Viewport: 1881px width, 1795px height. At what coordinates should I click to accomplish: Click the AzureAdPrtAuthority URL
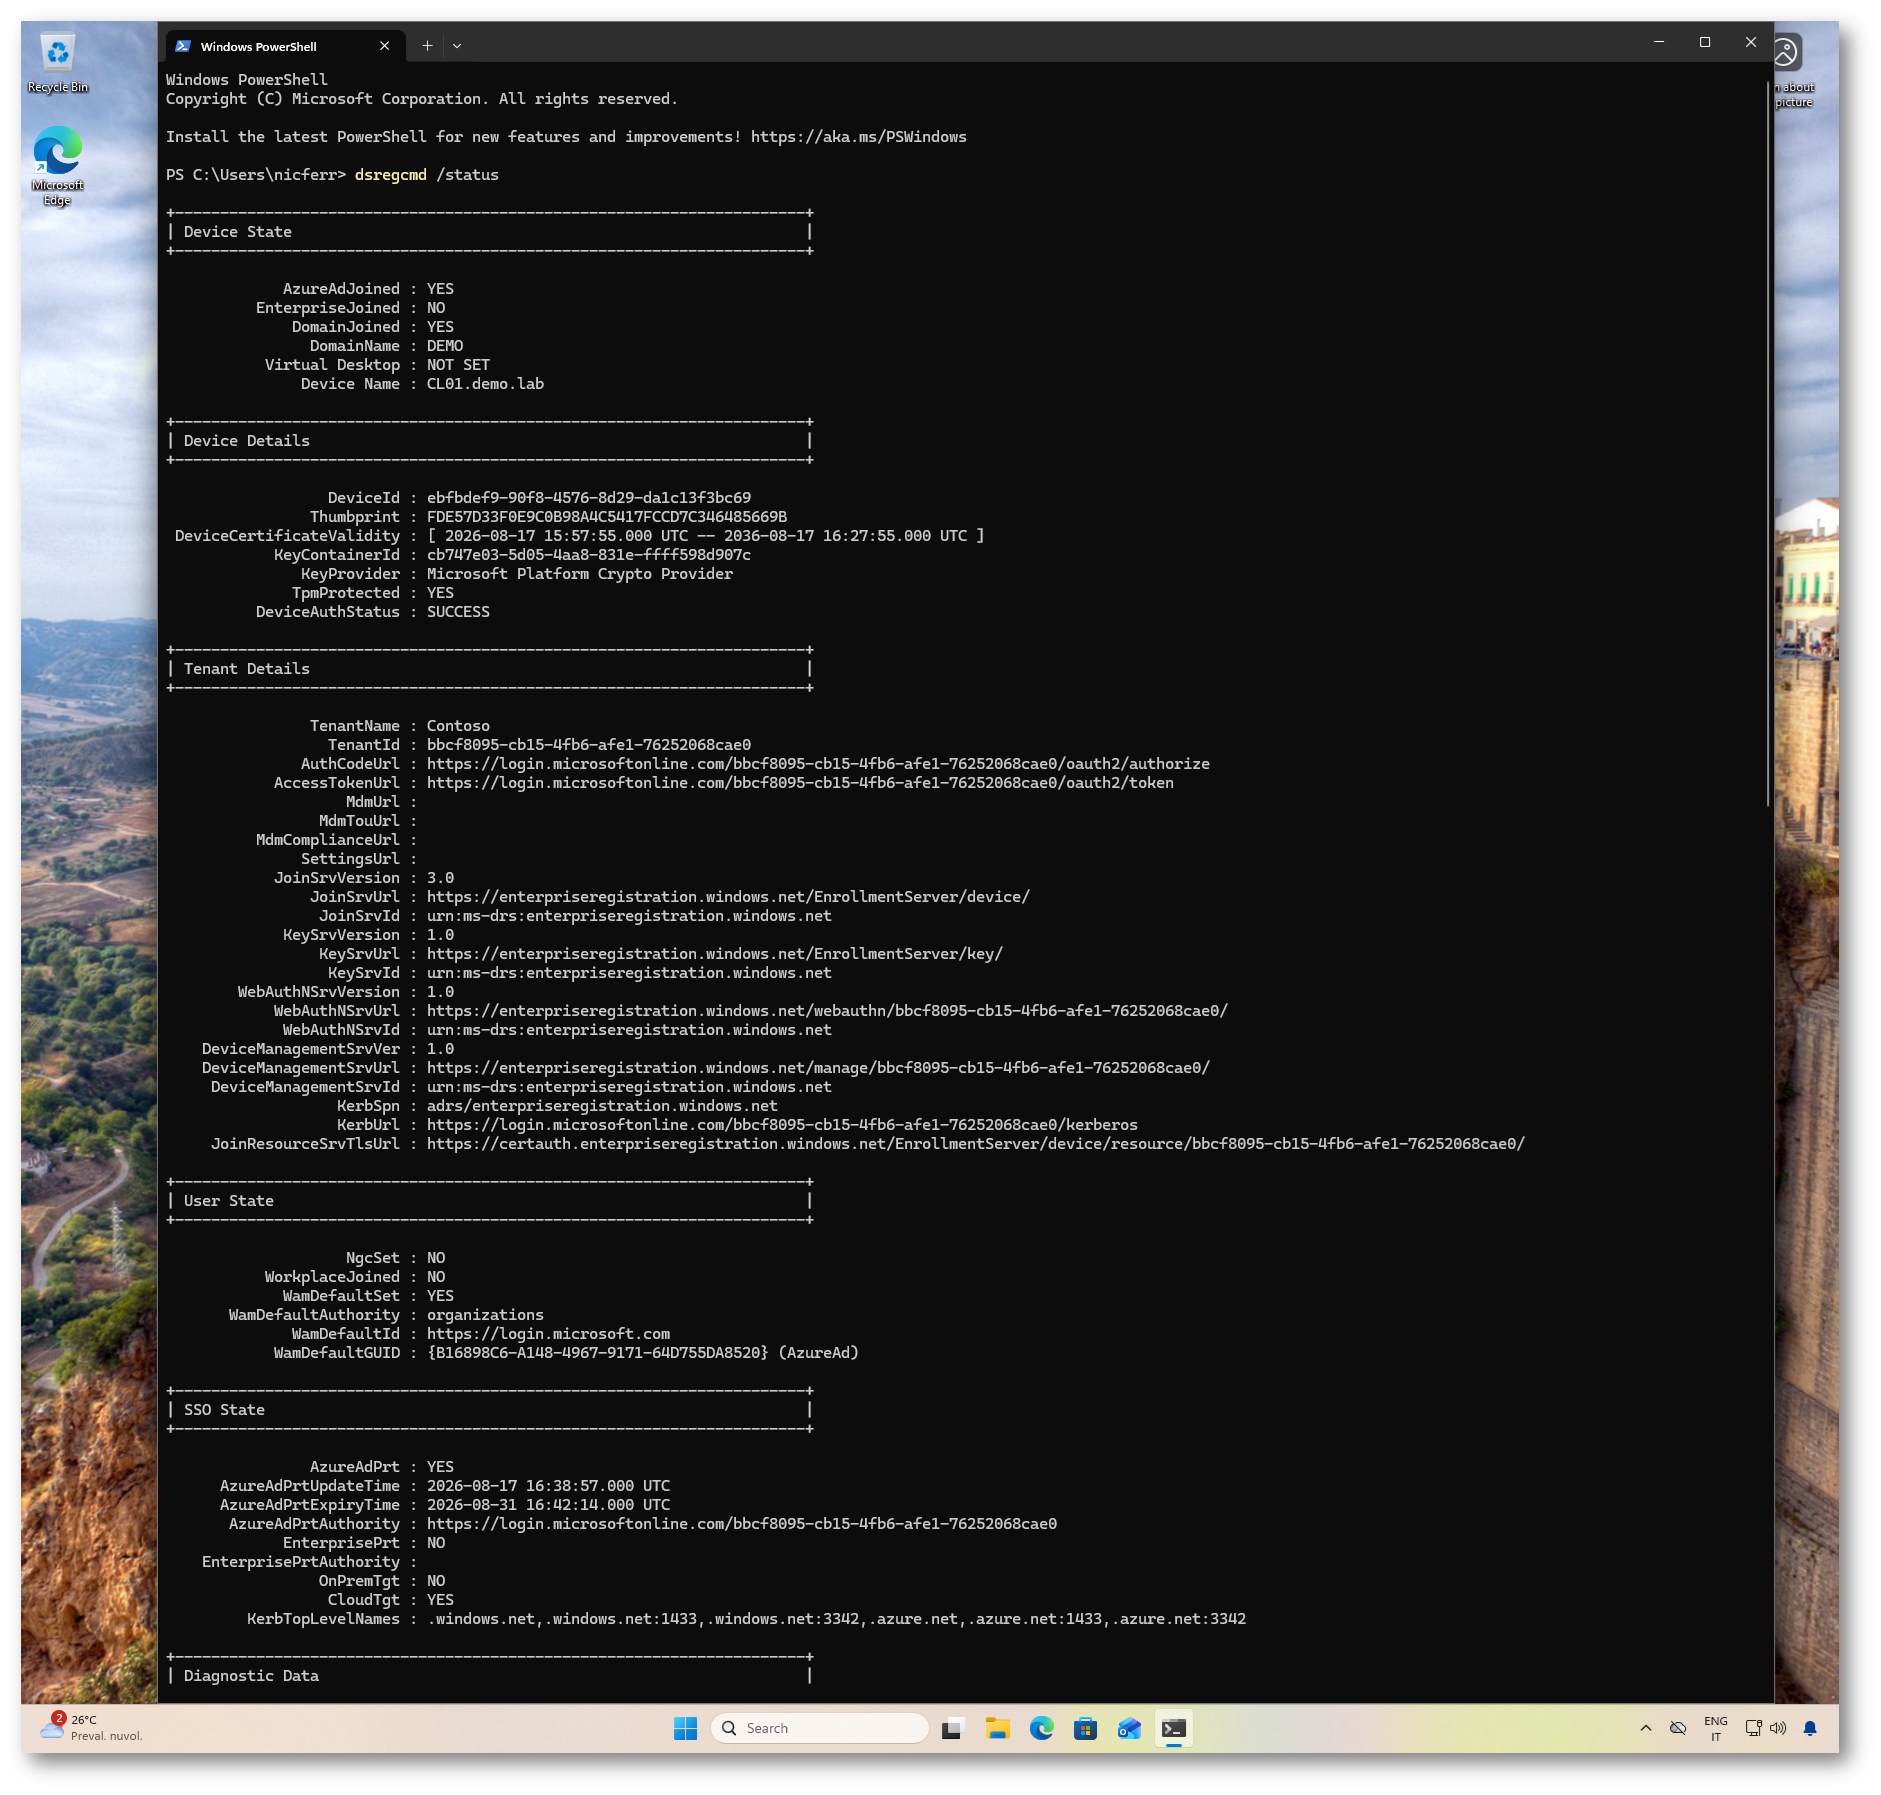[742, 1524]
